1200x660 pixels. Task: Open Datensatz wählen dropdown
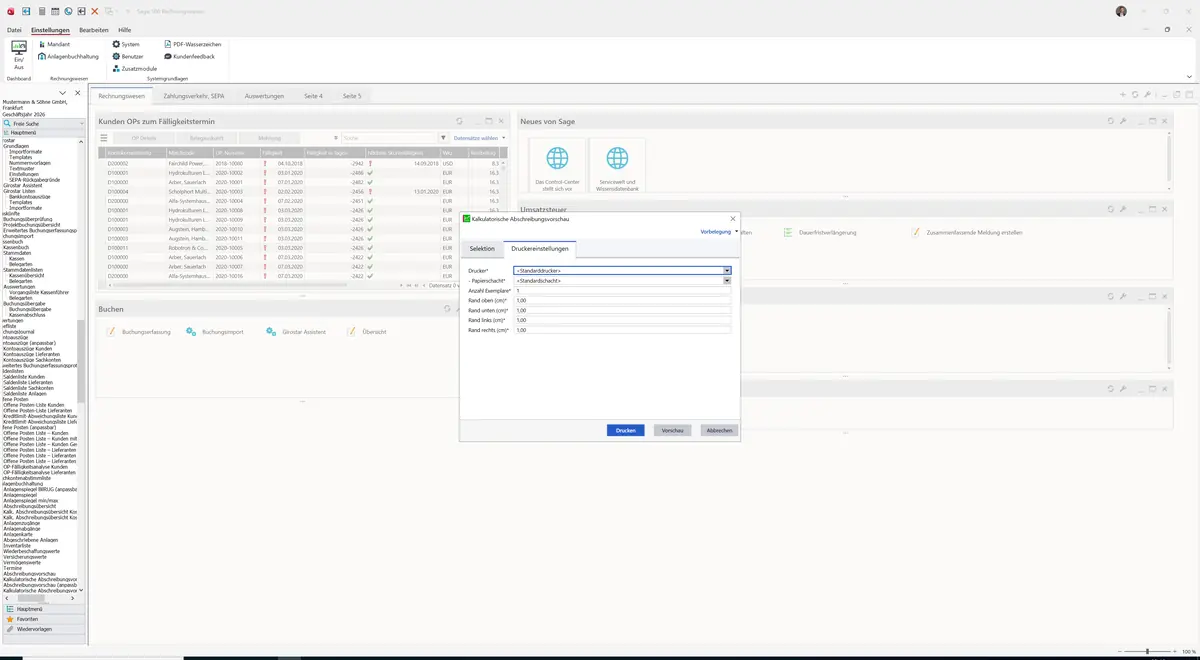[x=479, y=138]
